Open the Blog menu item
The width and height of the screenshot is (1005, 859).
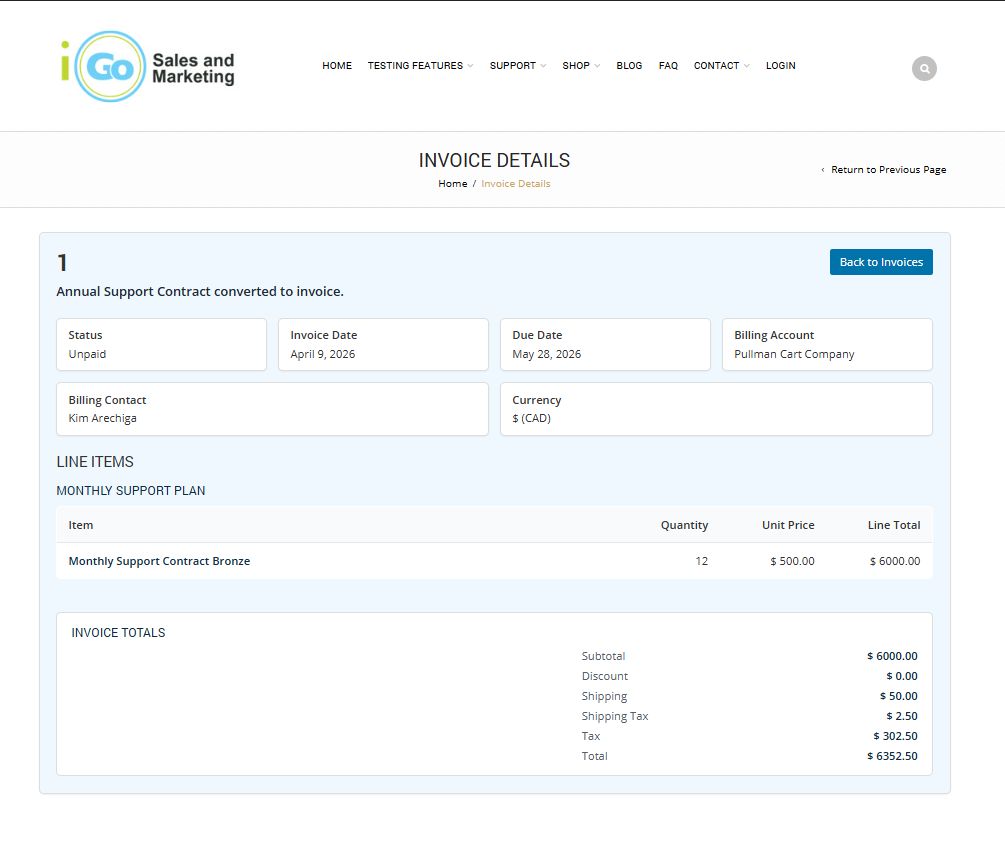tap(629, 66)
